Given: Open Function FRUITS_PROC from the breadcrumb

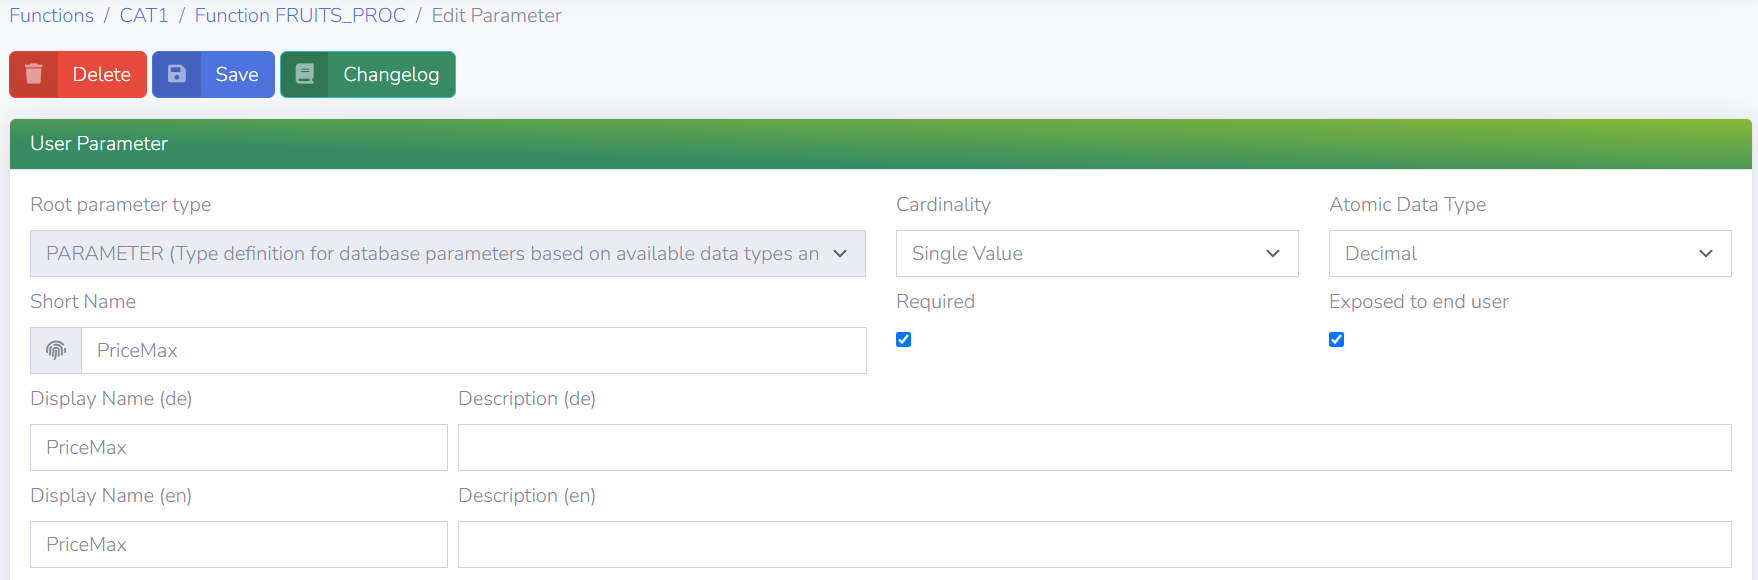Looking at the screenshot, I should [x=299, y=15].
